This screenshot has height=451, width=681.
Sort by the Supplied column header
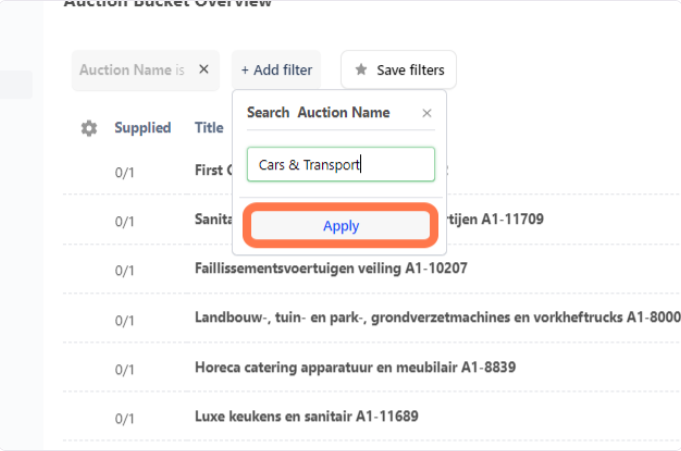pos(143,128)
